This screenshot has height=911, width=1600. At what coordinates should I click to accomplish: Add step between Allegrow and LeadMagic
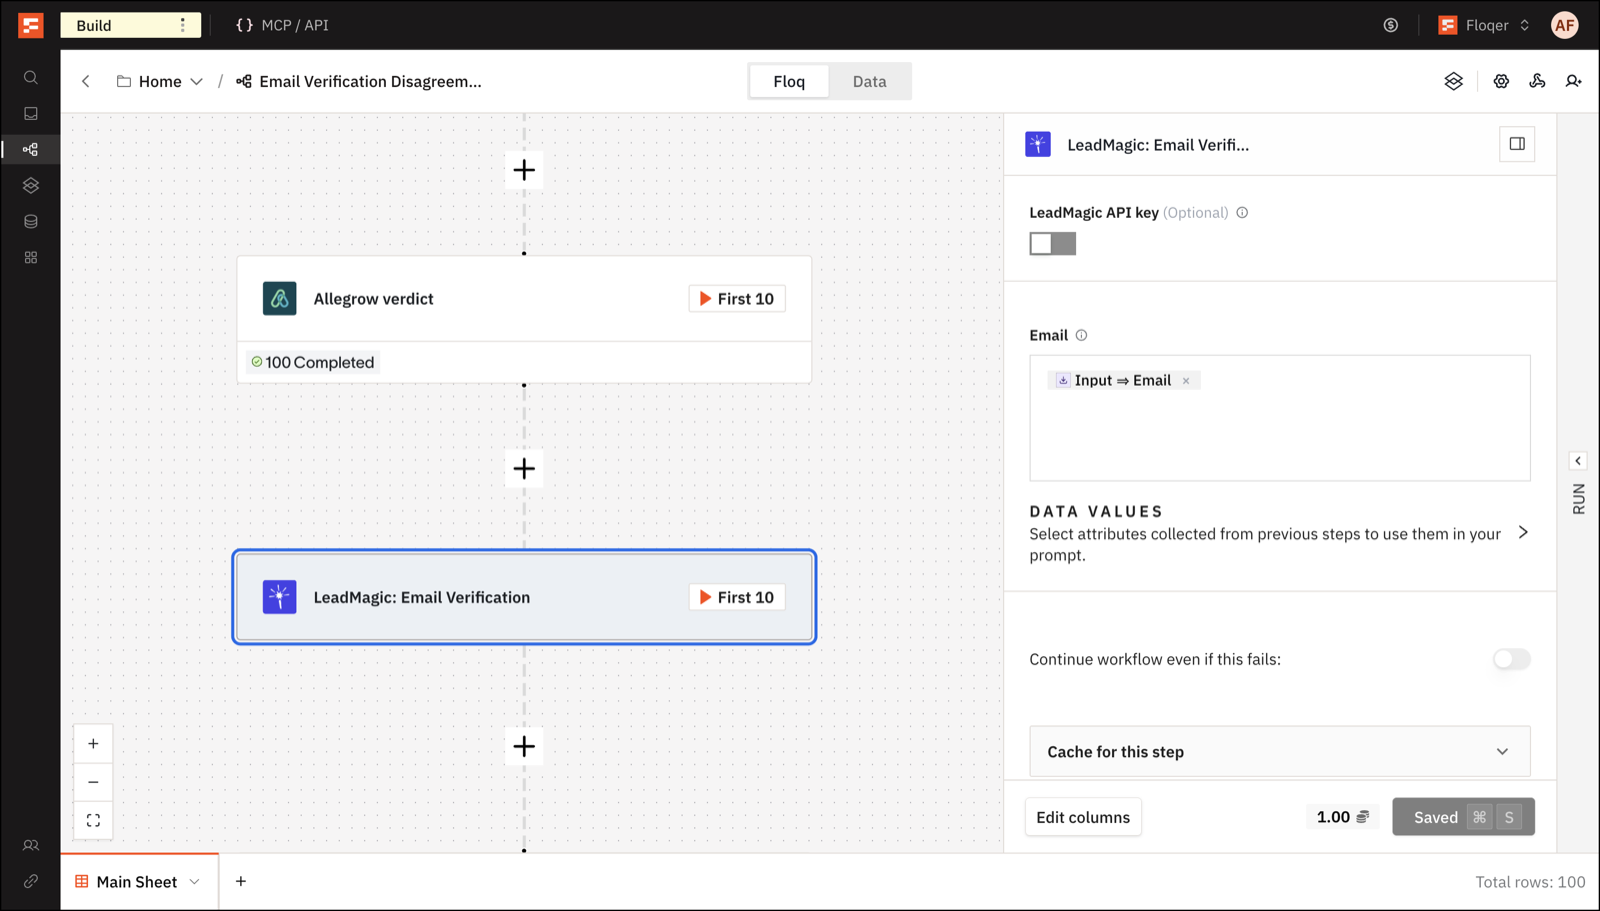click(524, 469)
